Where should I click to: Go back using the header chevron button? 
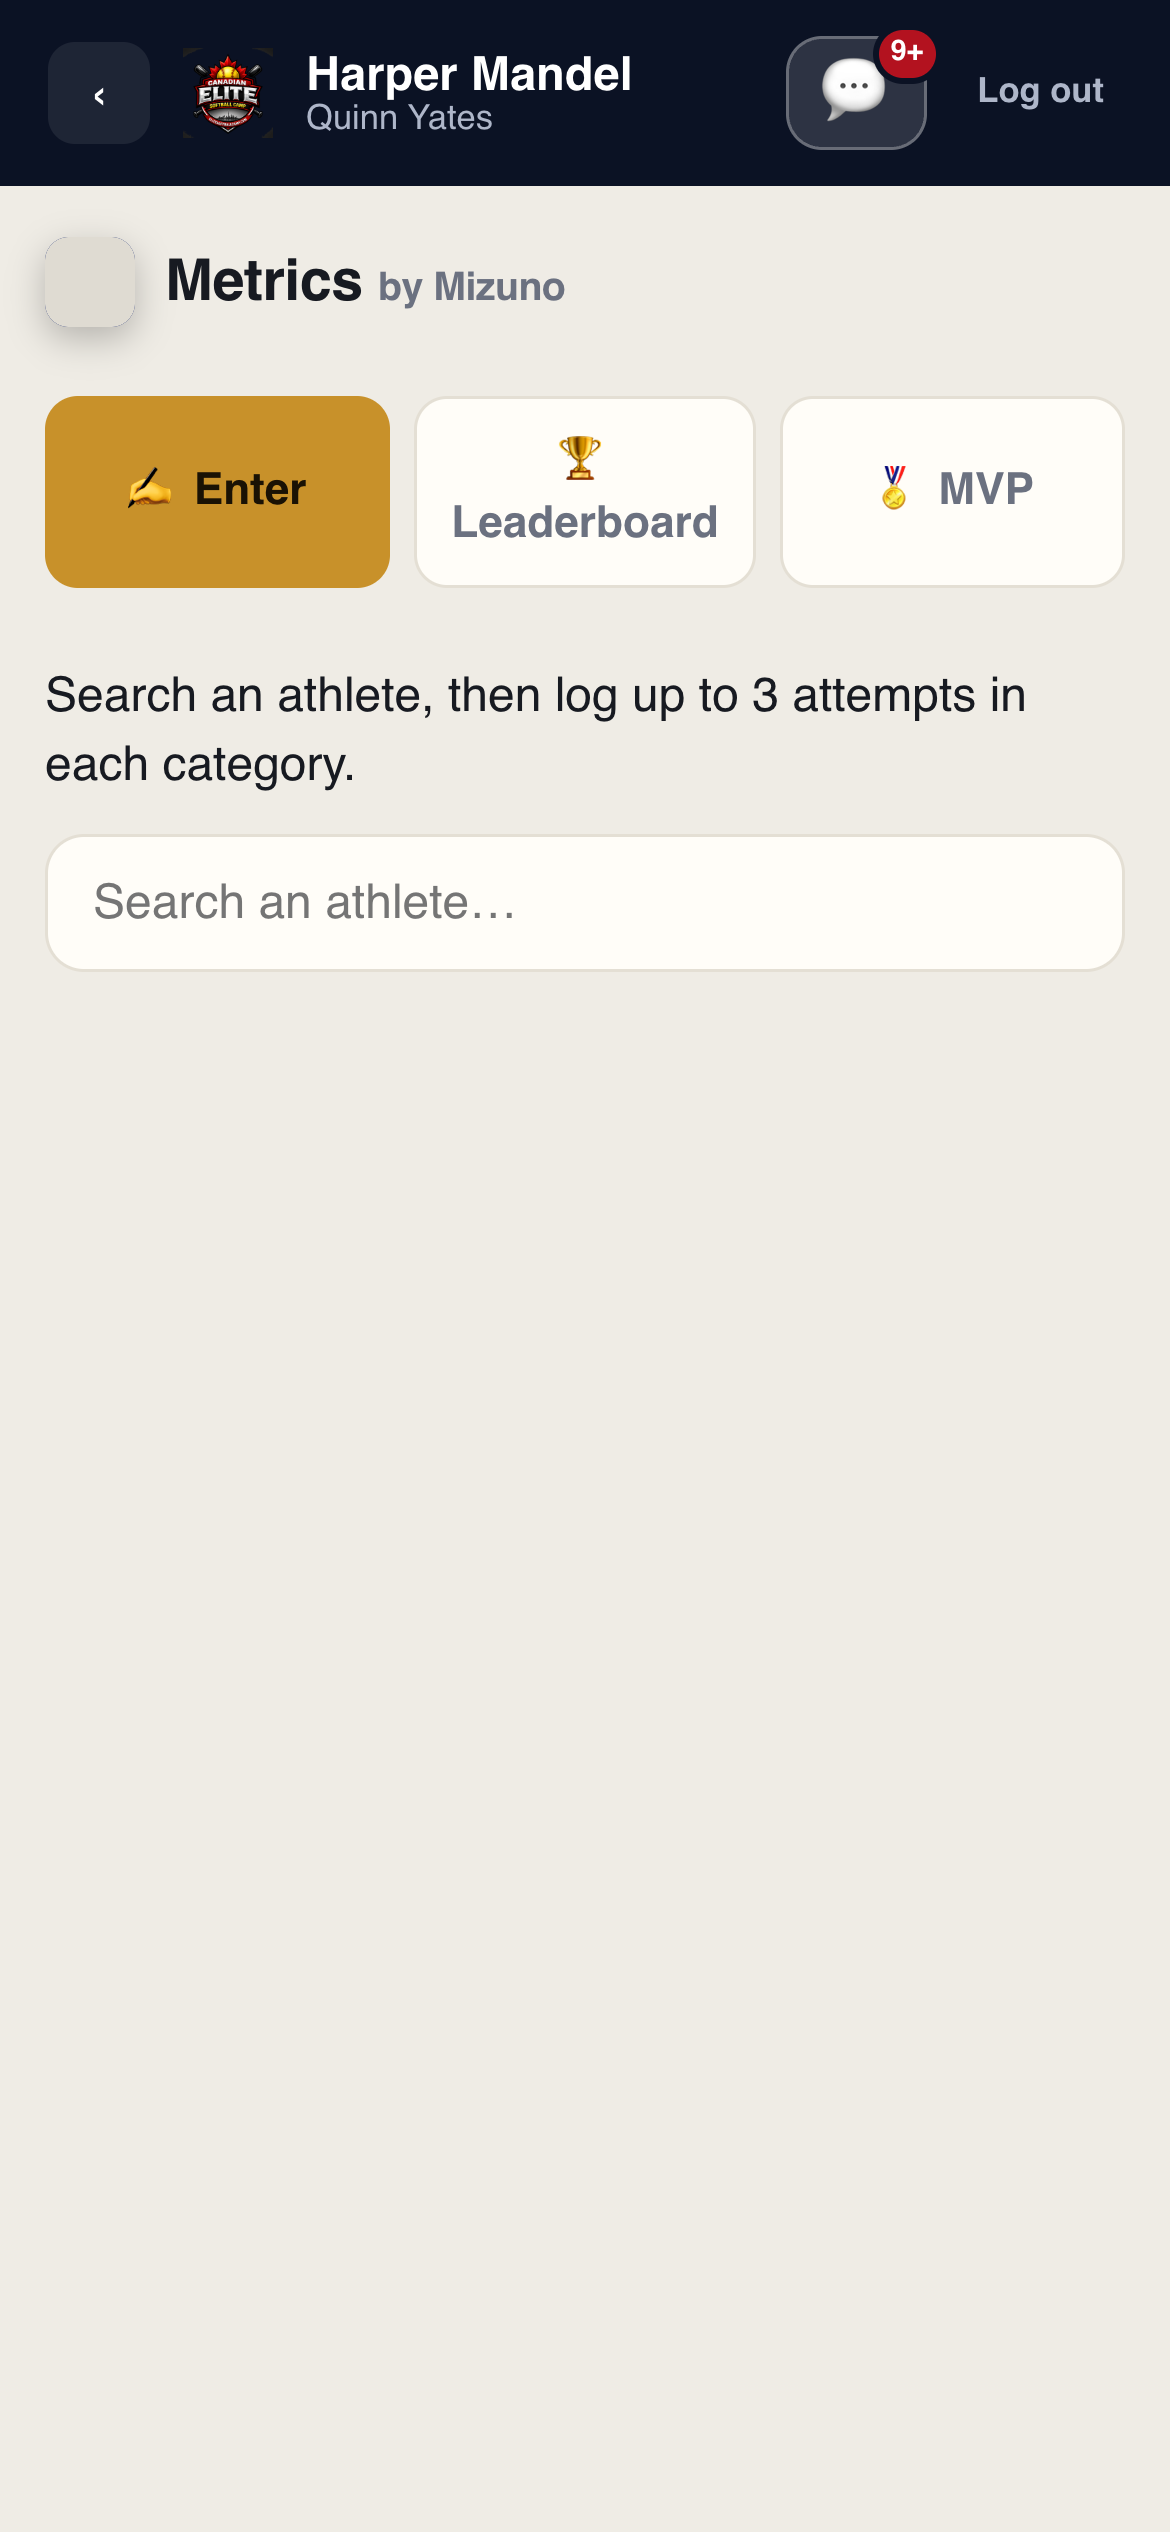(x=99, y=93)
